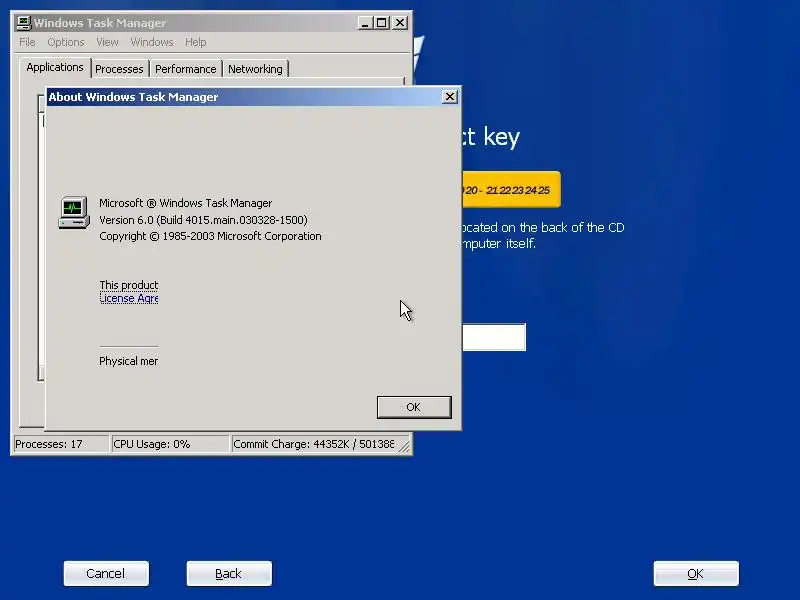Open the File menu in Task Manager
This screenshot has width=800, height=600.
(27, 42)
